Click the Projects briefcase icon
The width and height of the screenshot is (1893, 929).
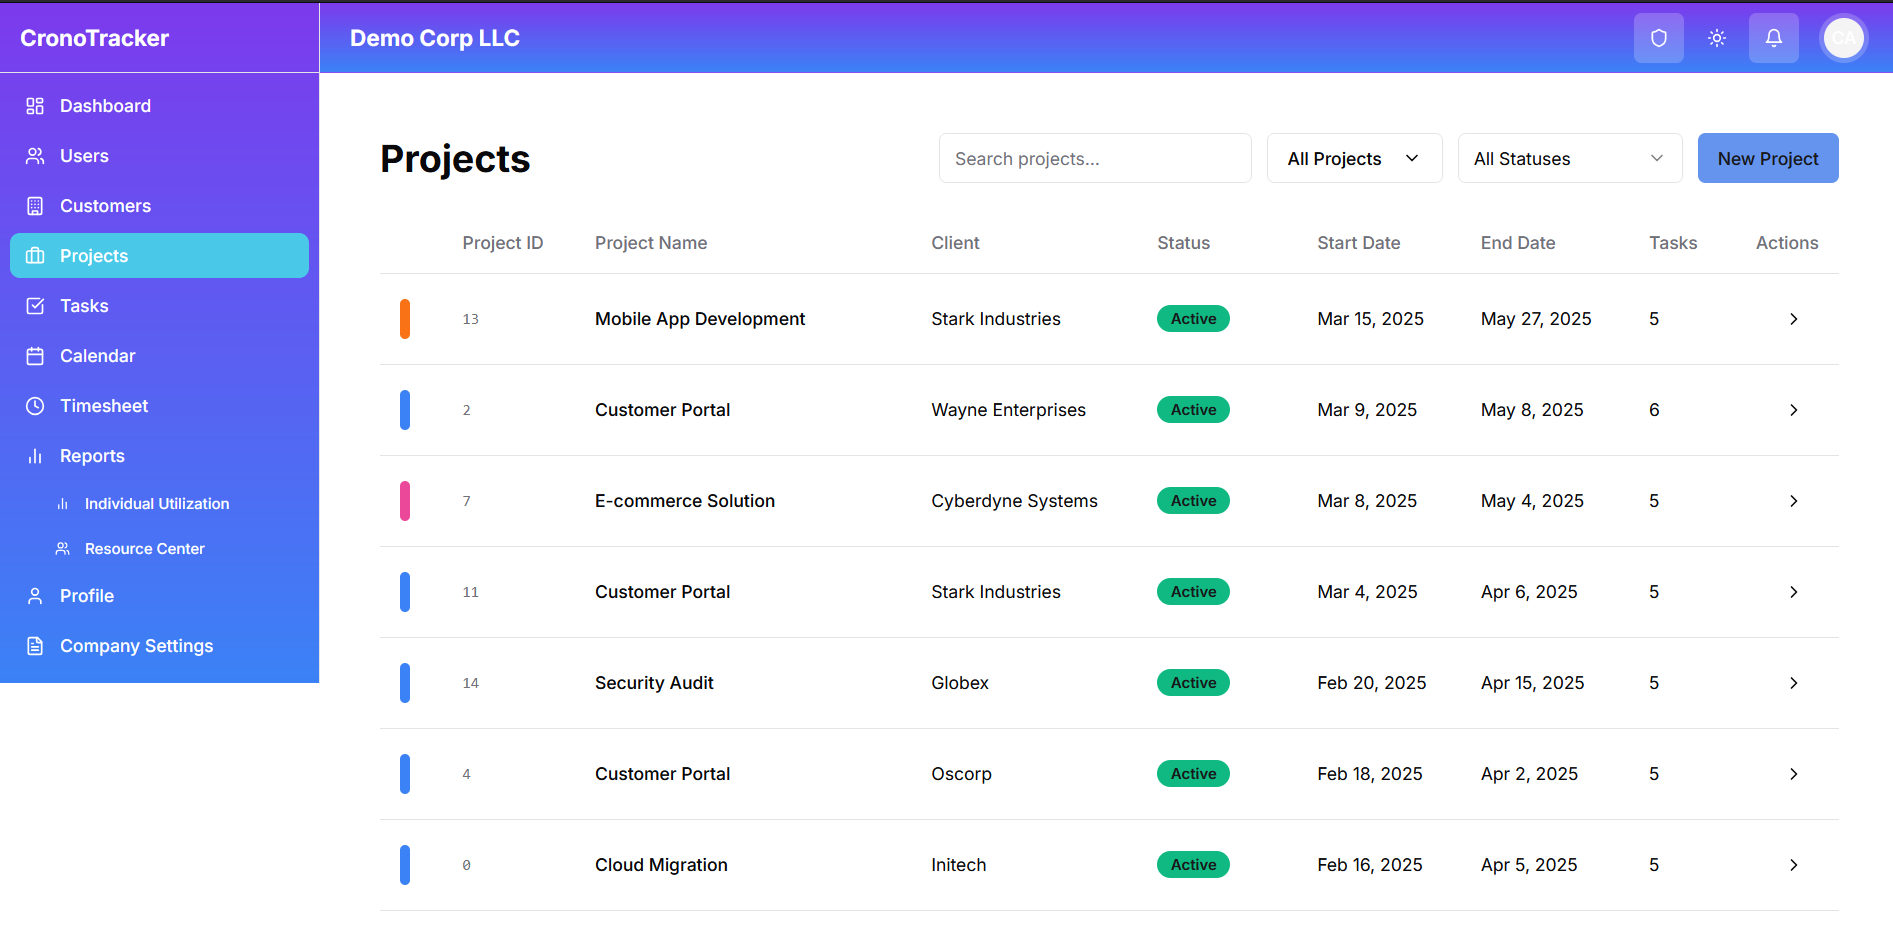35,256
